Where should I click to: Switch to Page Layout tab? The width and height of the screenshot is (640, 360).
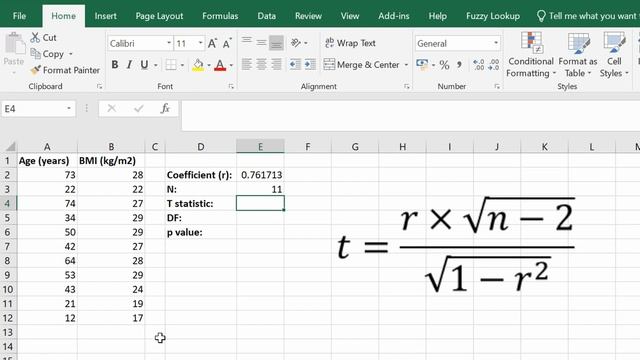pos(159,16)
